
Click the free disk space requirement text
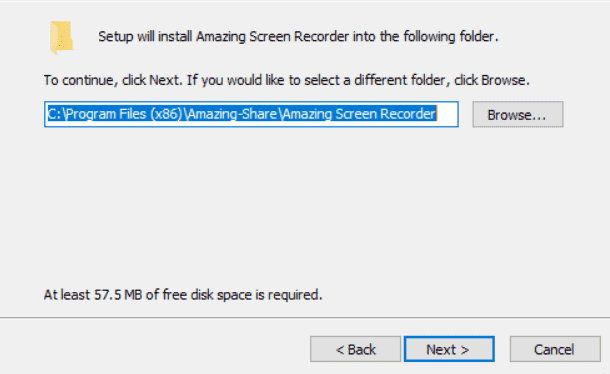tap(183, 295)
